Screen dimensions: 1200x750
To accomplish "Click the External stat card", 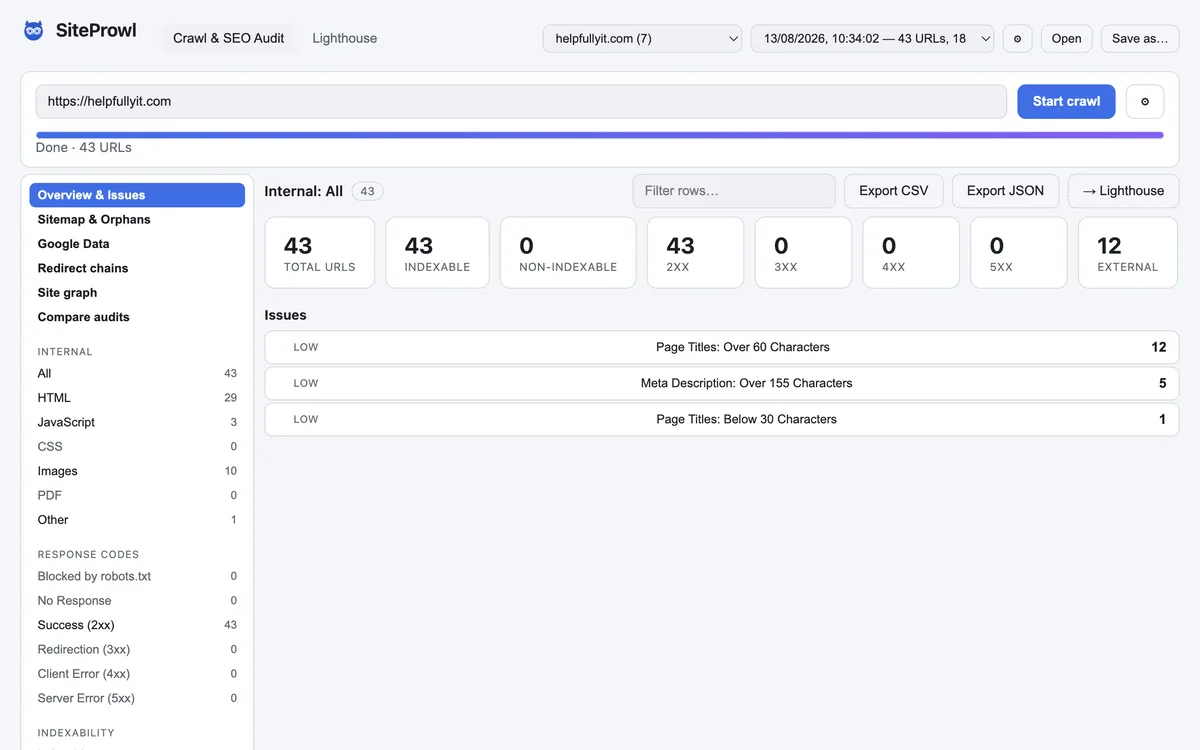I will 1128,253.
